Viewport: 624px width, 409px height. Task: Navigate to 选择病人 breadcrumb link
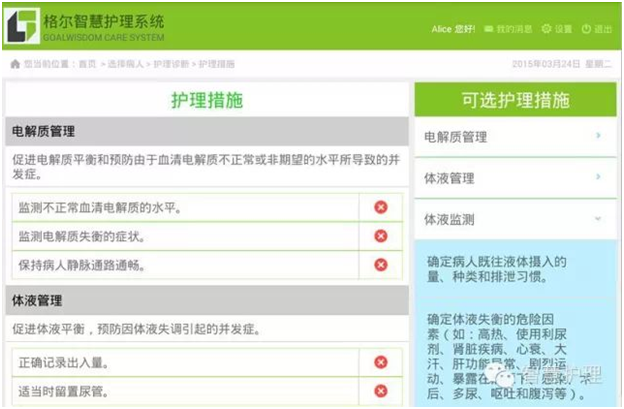coord(126,64)
